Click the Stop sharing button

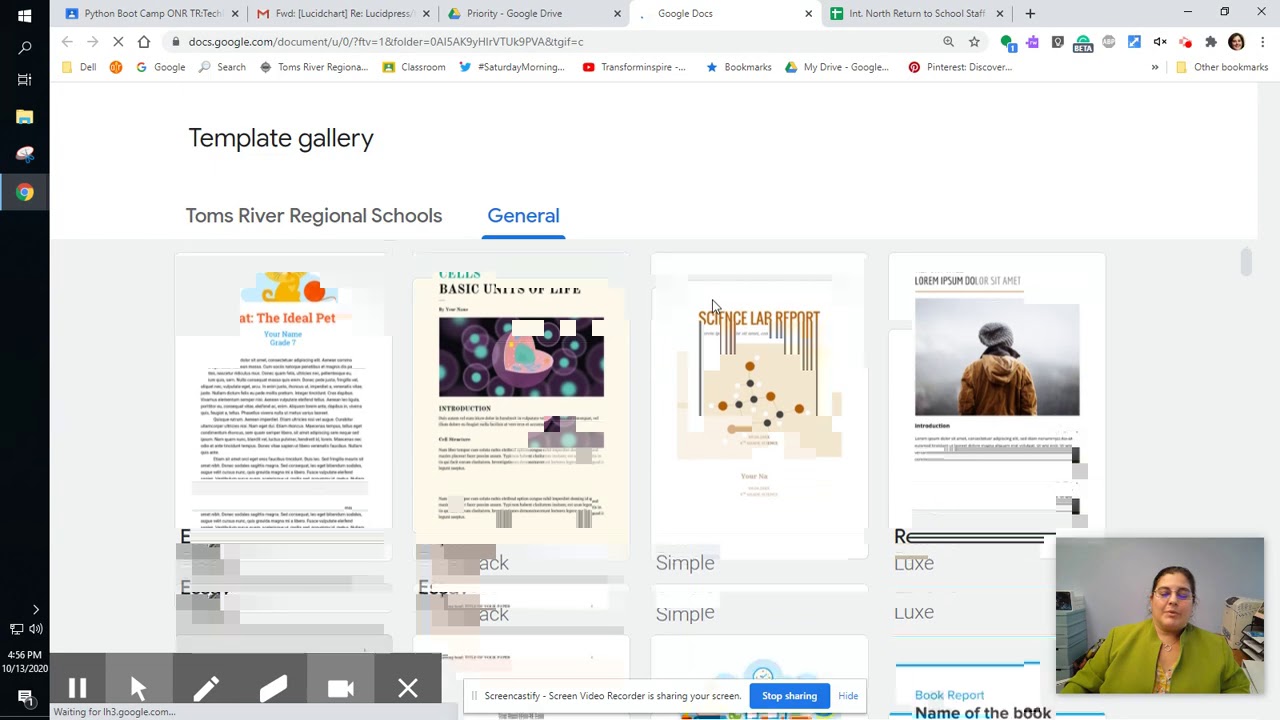(x=789, y=696)
